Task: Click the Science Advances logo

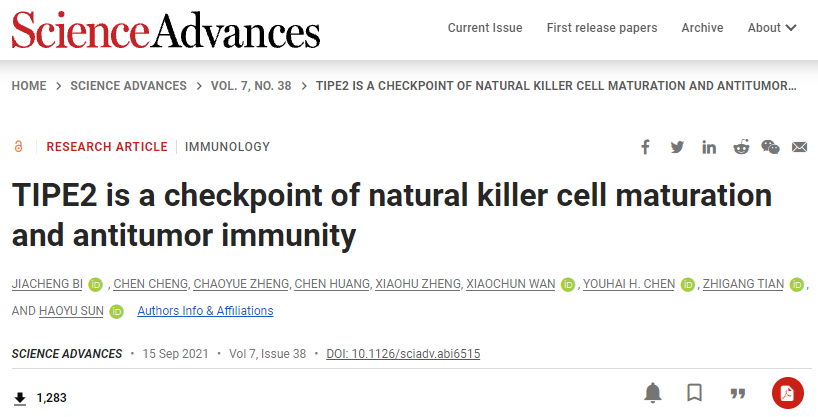Action: click(x=166, y=30)
